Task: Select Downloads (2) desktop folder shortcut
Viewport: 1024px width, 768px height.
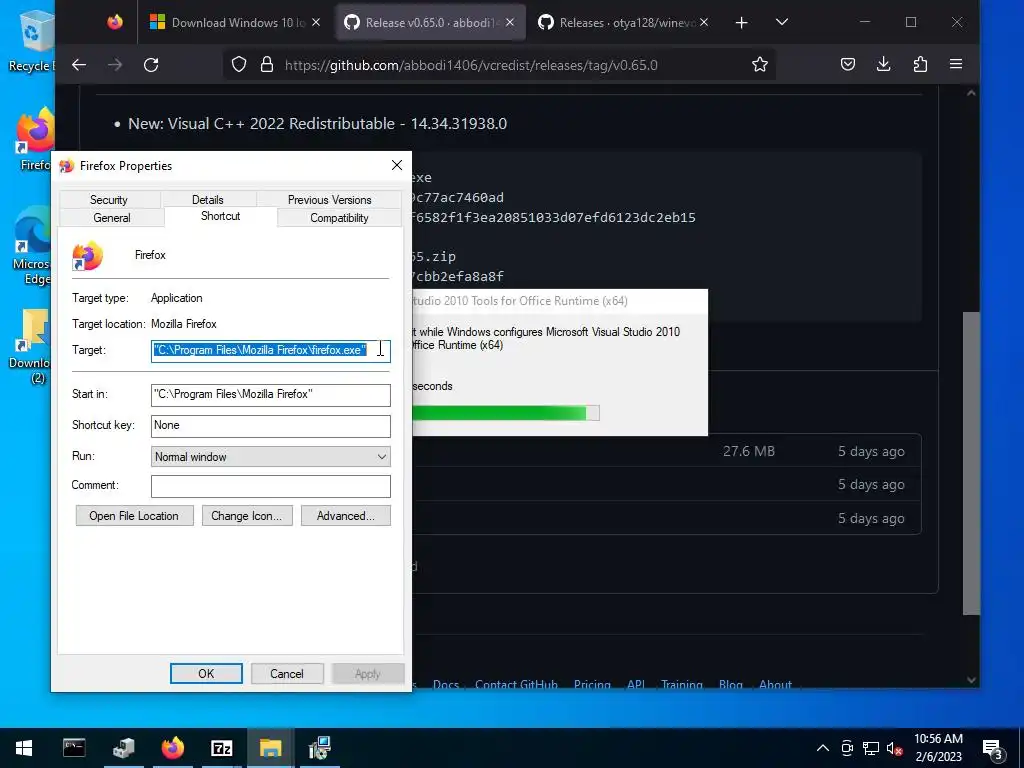Action: [x=31, y=347]
